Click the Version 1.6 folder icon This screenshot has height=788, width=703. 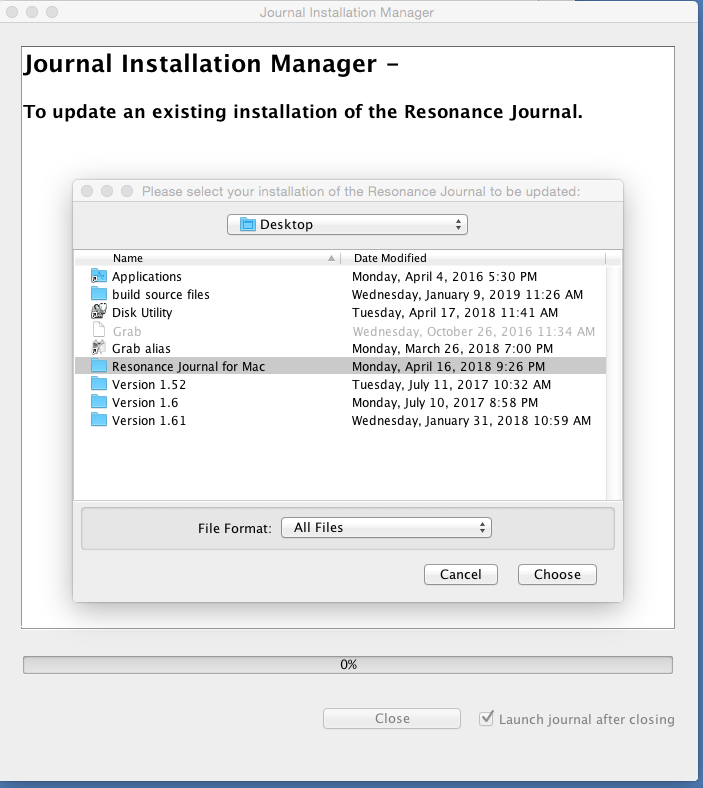pos(99,402)
